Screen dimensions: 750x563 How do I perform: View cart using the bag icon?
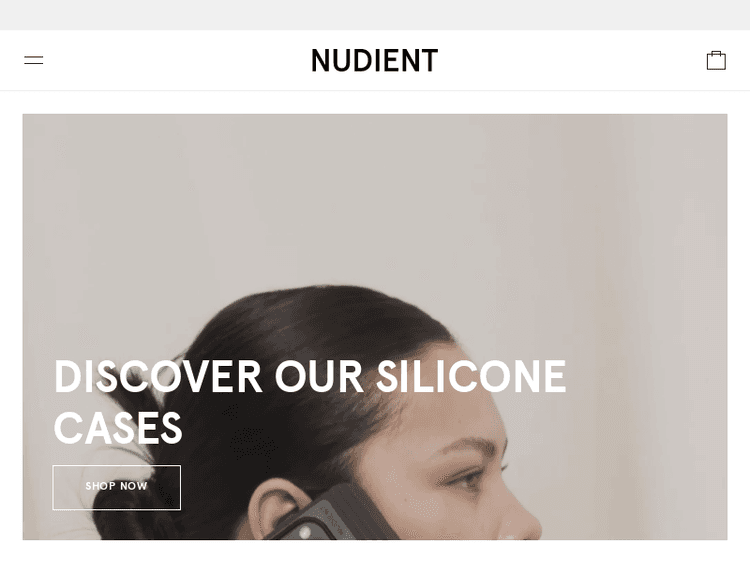(x=716, y=61)
